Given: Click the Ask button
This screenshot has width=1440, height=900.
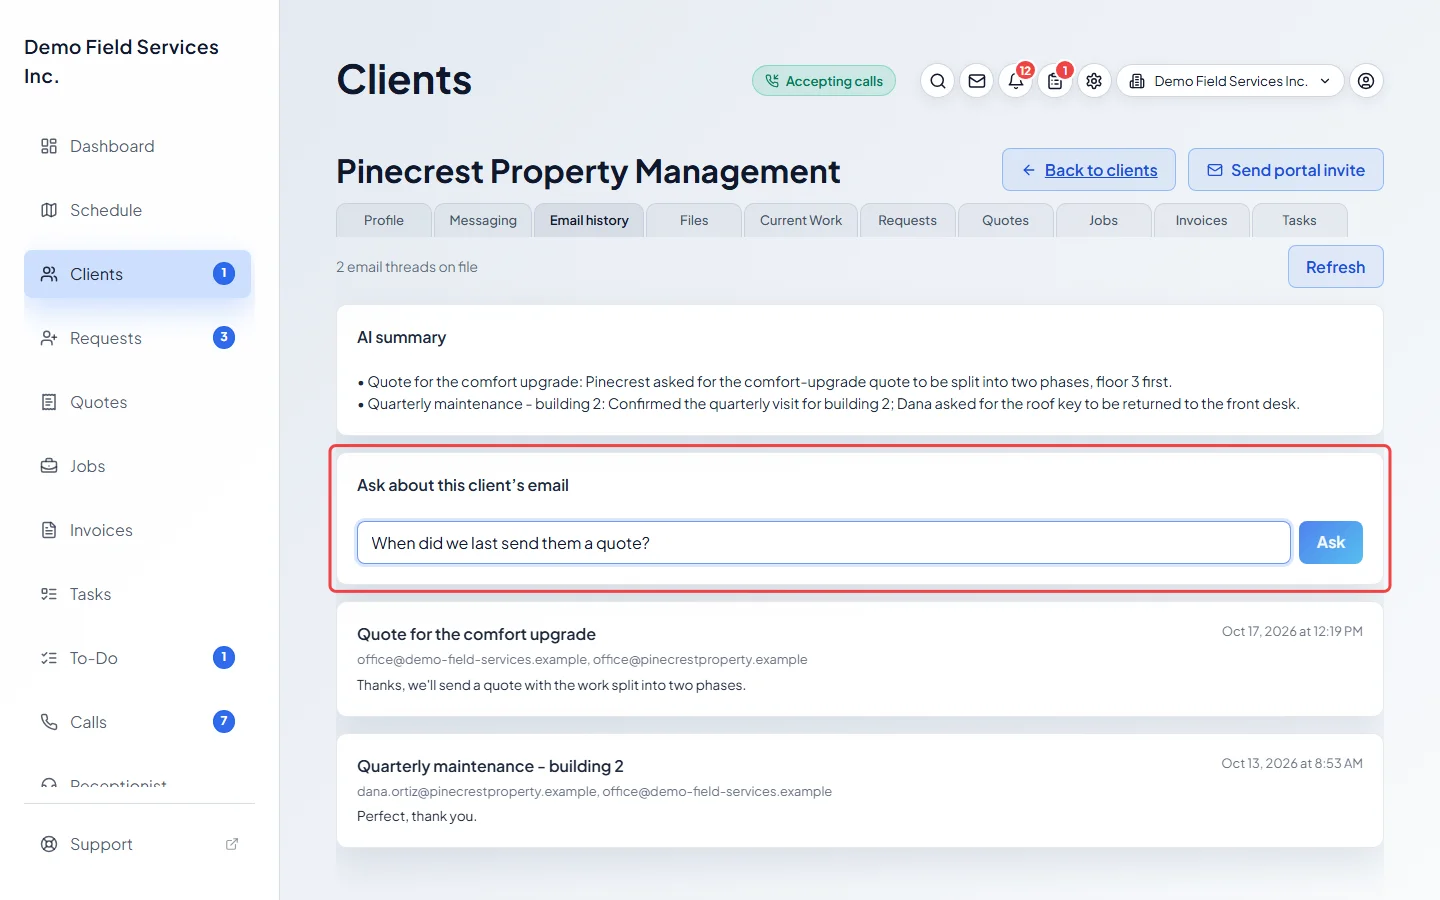Looking at the screenshot, I should pyautogui.click(x=1330, y=542).
